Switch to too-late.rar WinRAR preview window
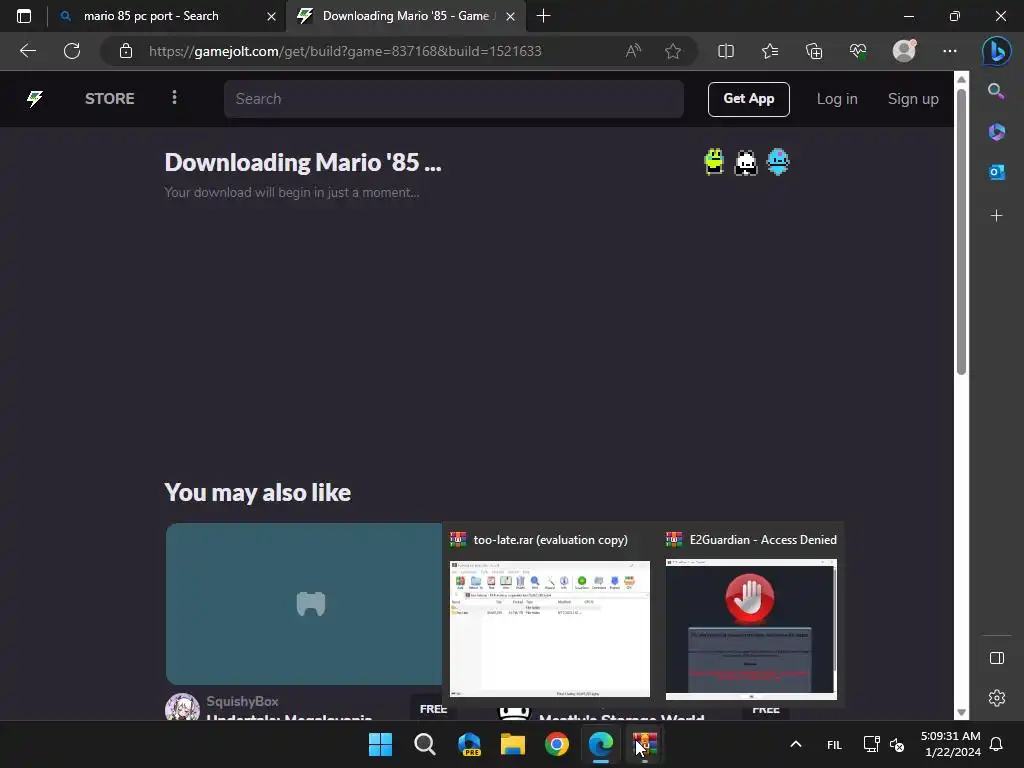The image size is (1024, 768). pos(549,628)
